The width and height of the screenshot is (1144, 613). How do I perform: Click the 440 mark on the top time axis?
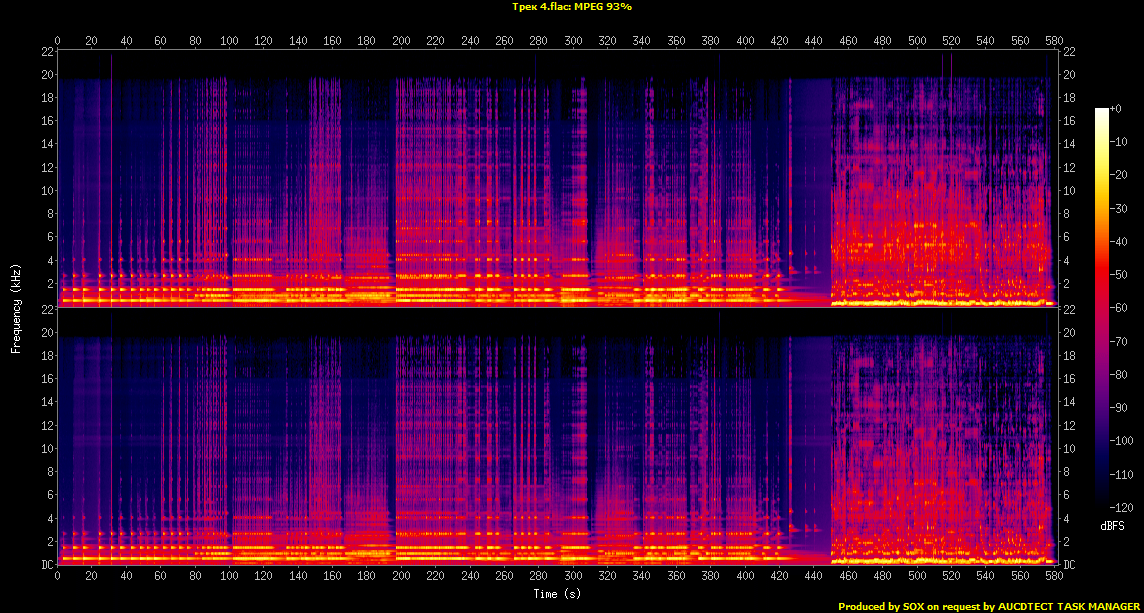(814, 41)
